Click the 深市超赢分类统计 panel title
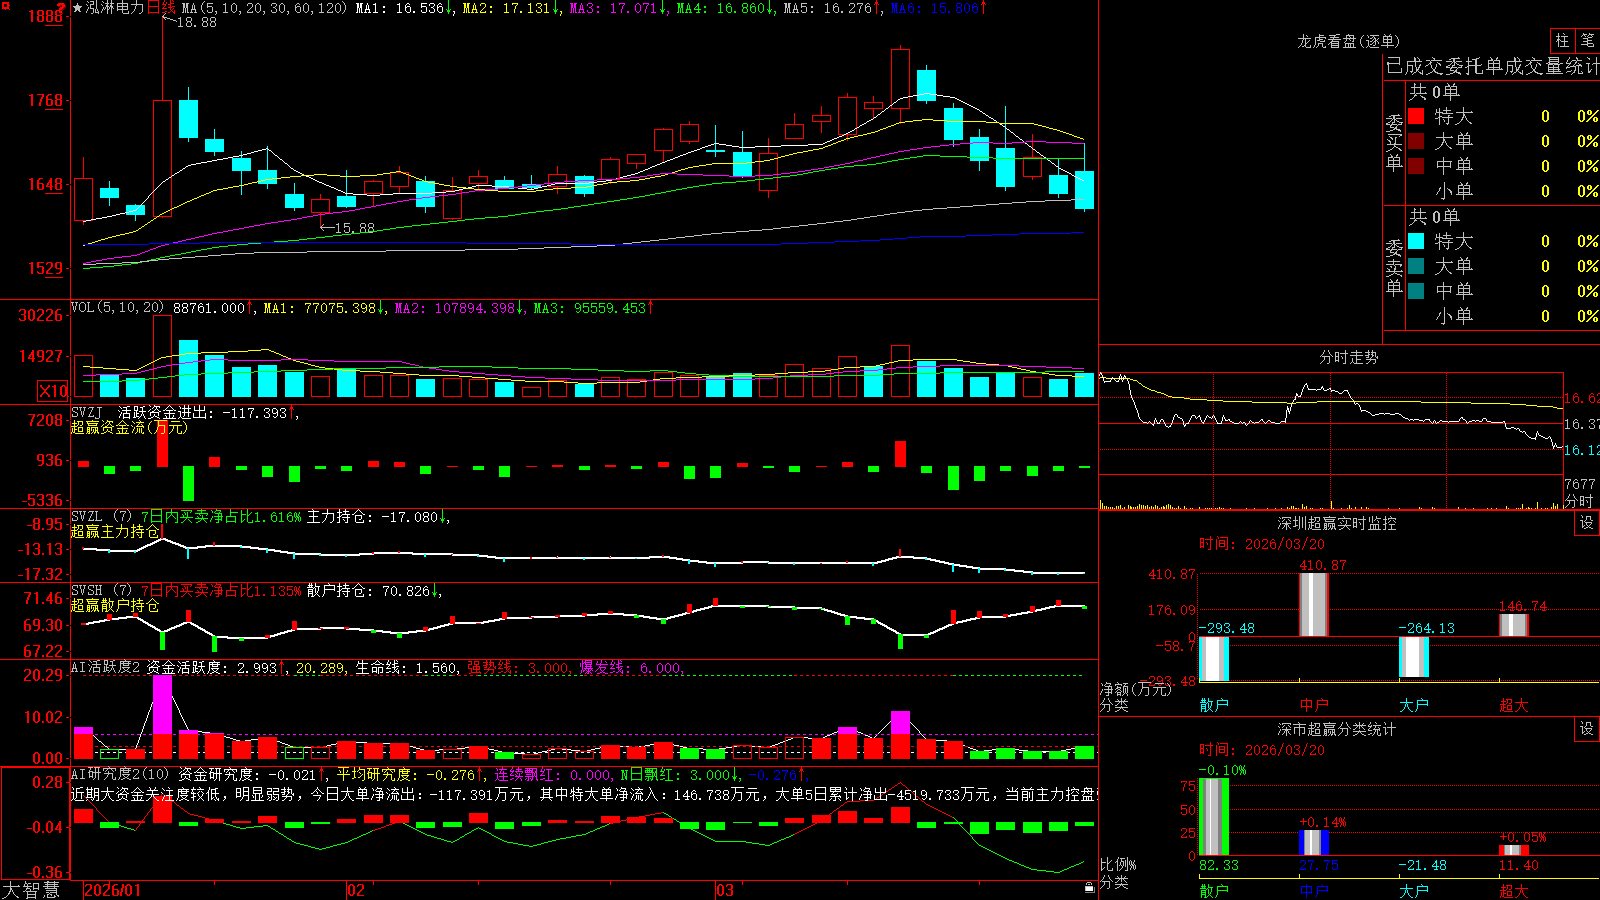The height and width of the screenshot is (900, 1600). click(1336, 729)
